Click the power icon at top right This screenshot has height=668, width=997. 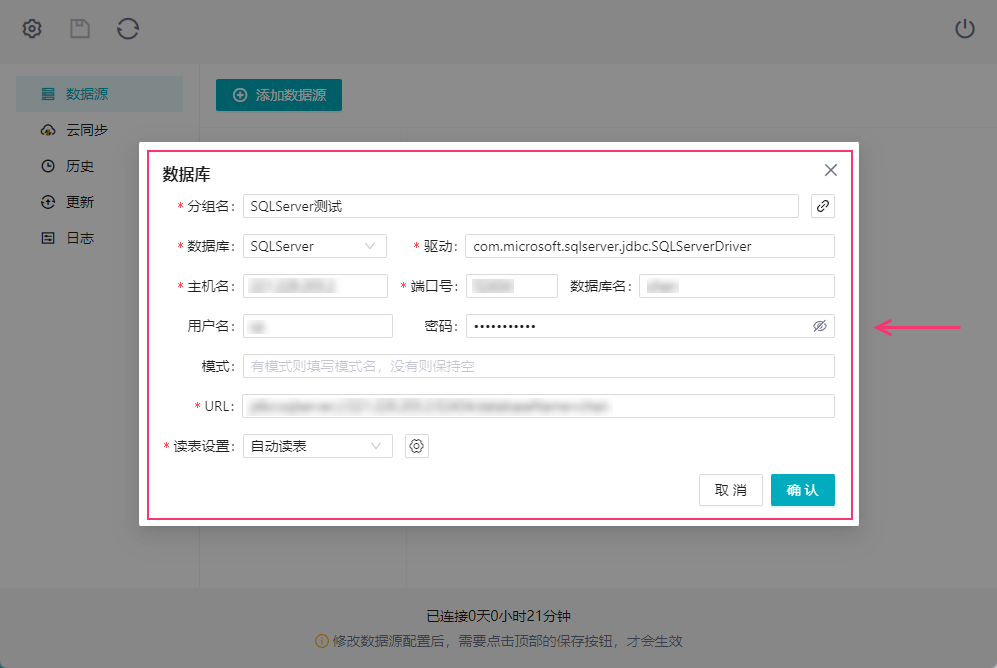[965, 29]
